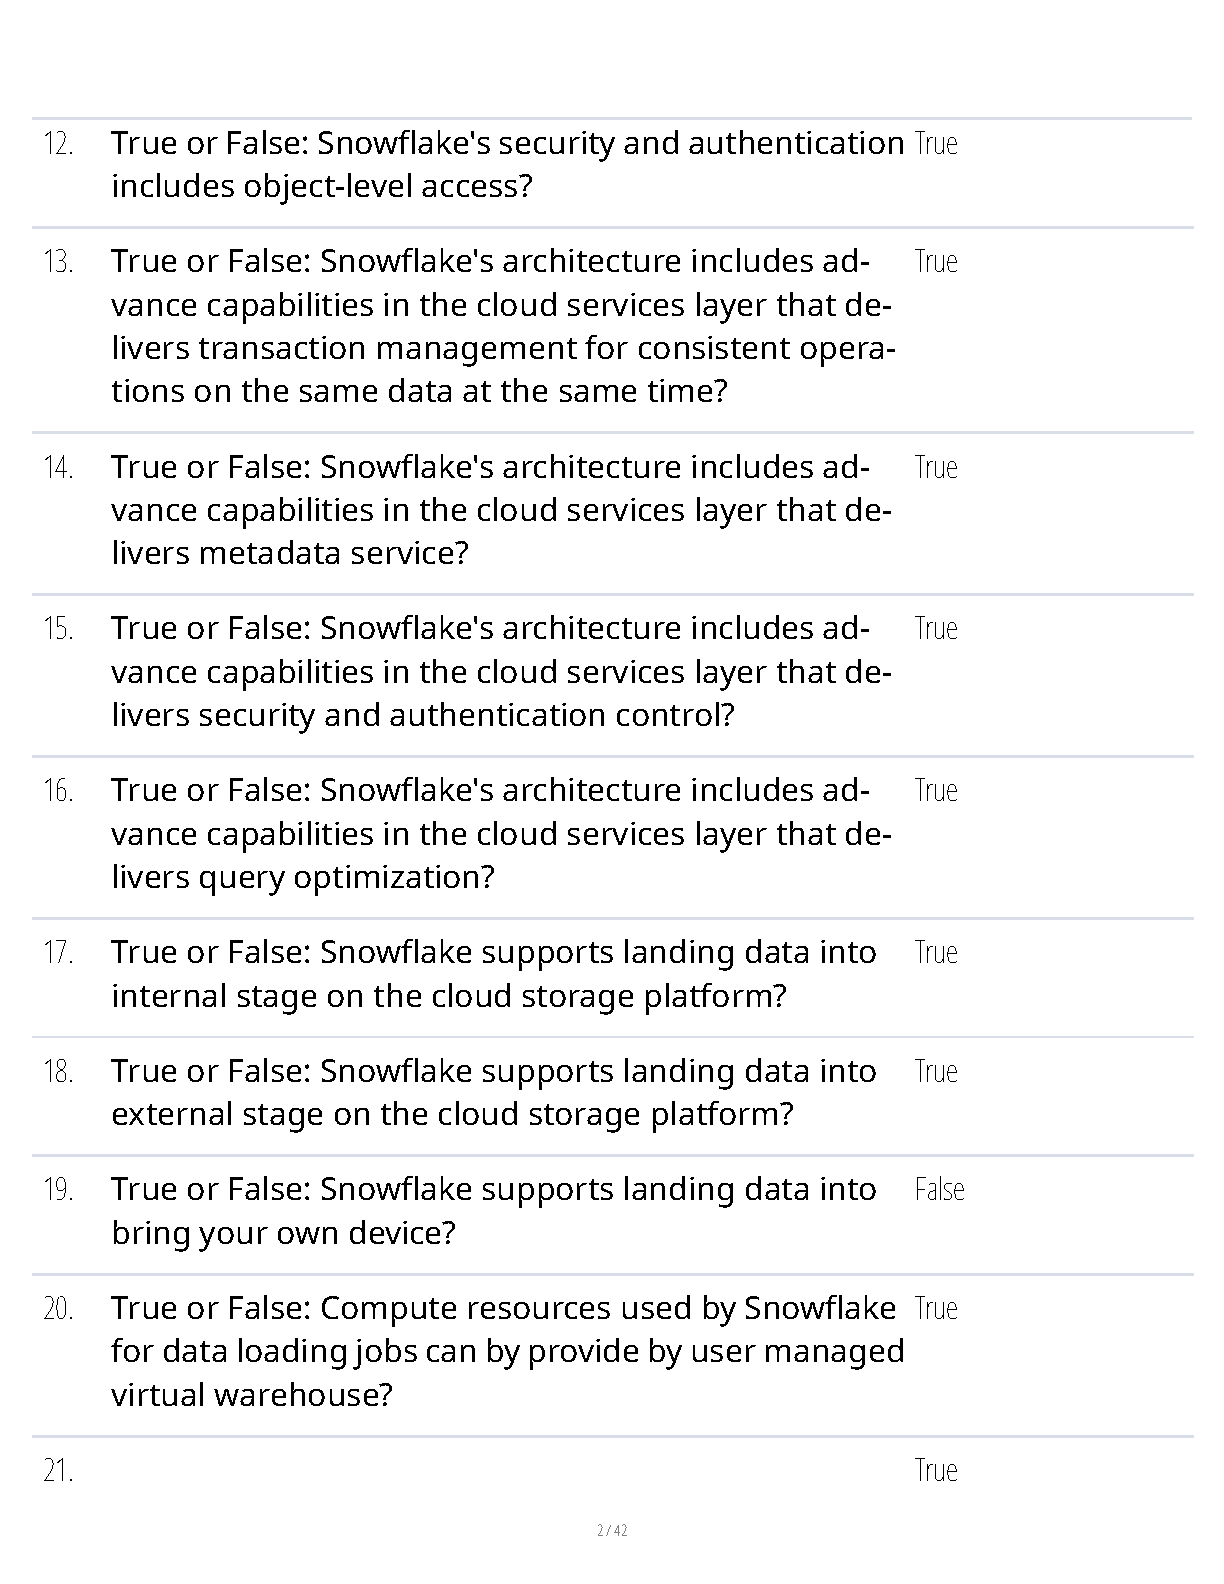
Task: Select question 18 about external stage
Action: point(494,1093)
